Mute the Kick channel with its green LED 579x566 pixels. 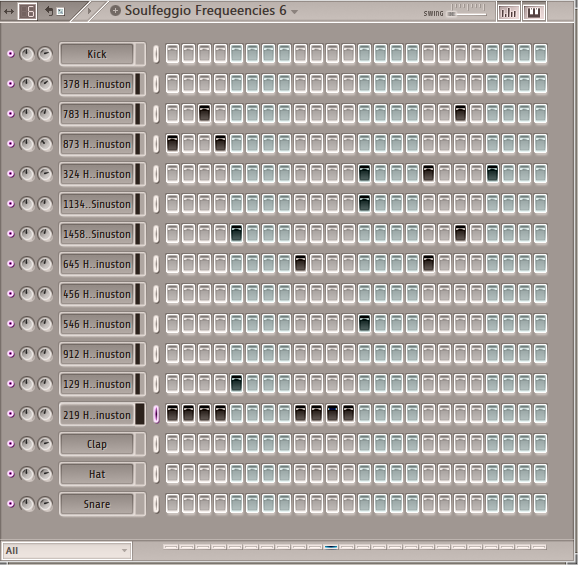click(11, 54)
